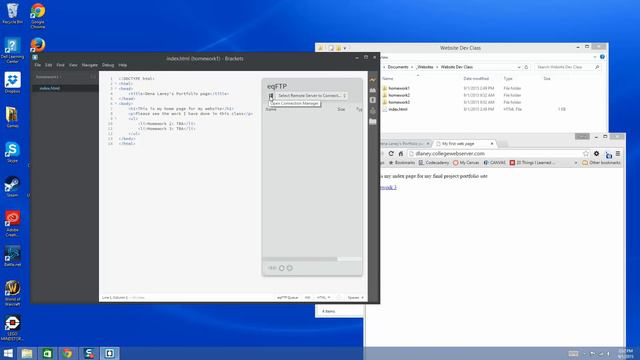Screen dimensions: 640x360
Task: Bookmark page with Chrome star icon
Action: pos(586,153)
